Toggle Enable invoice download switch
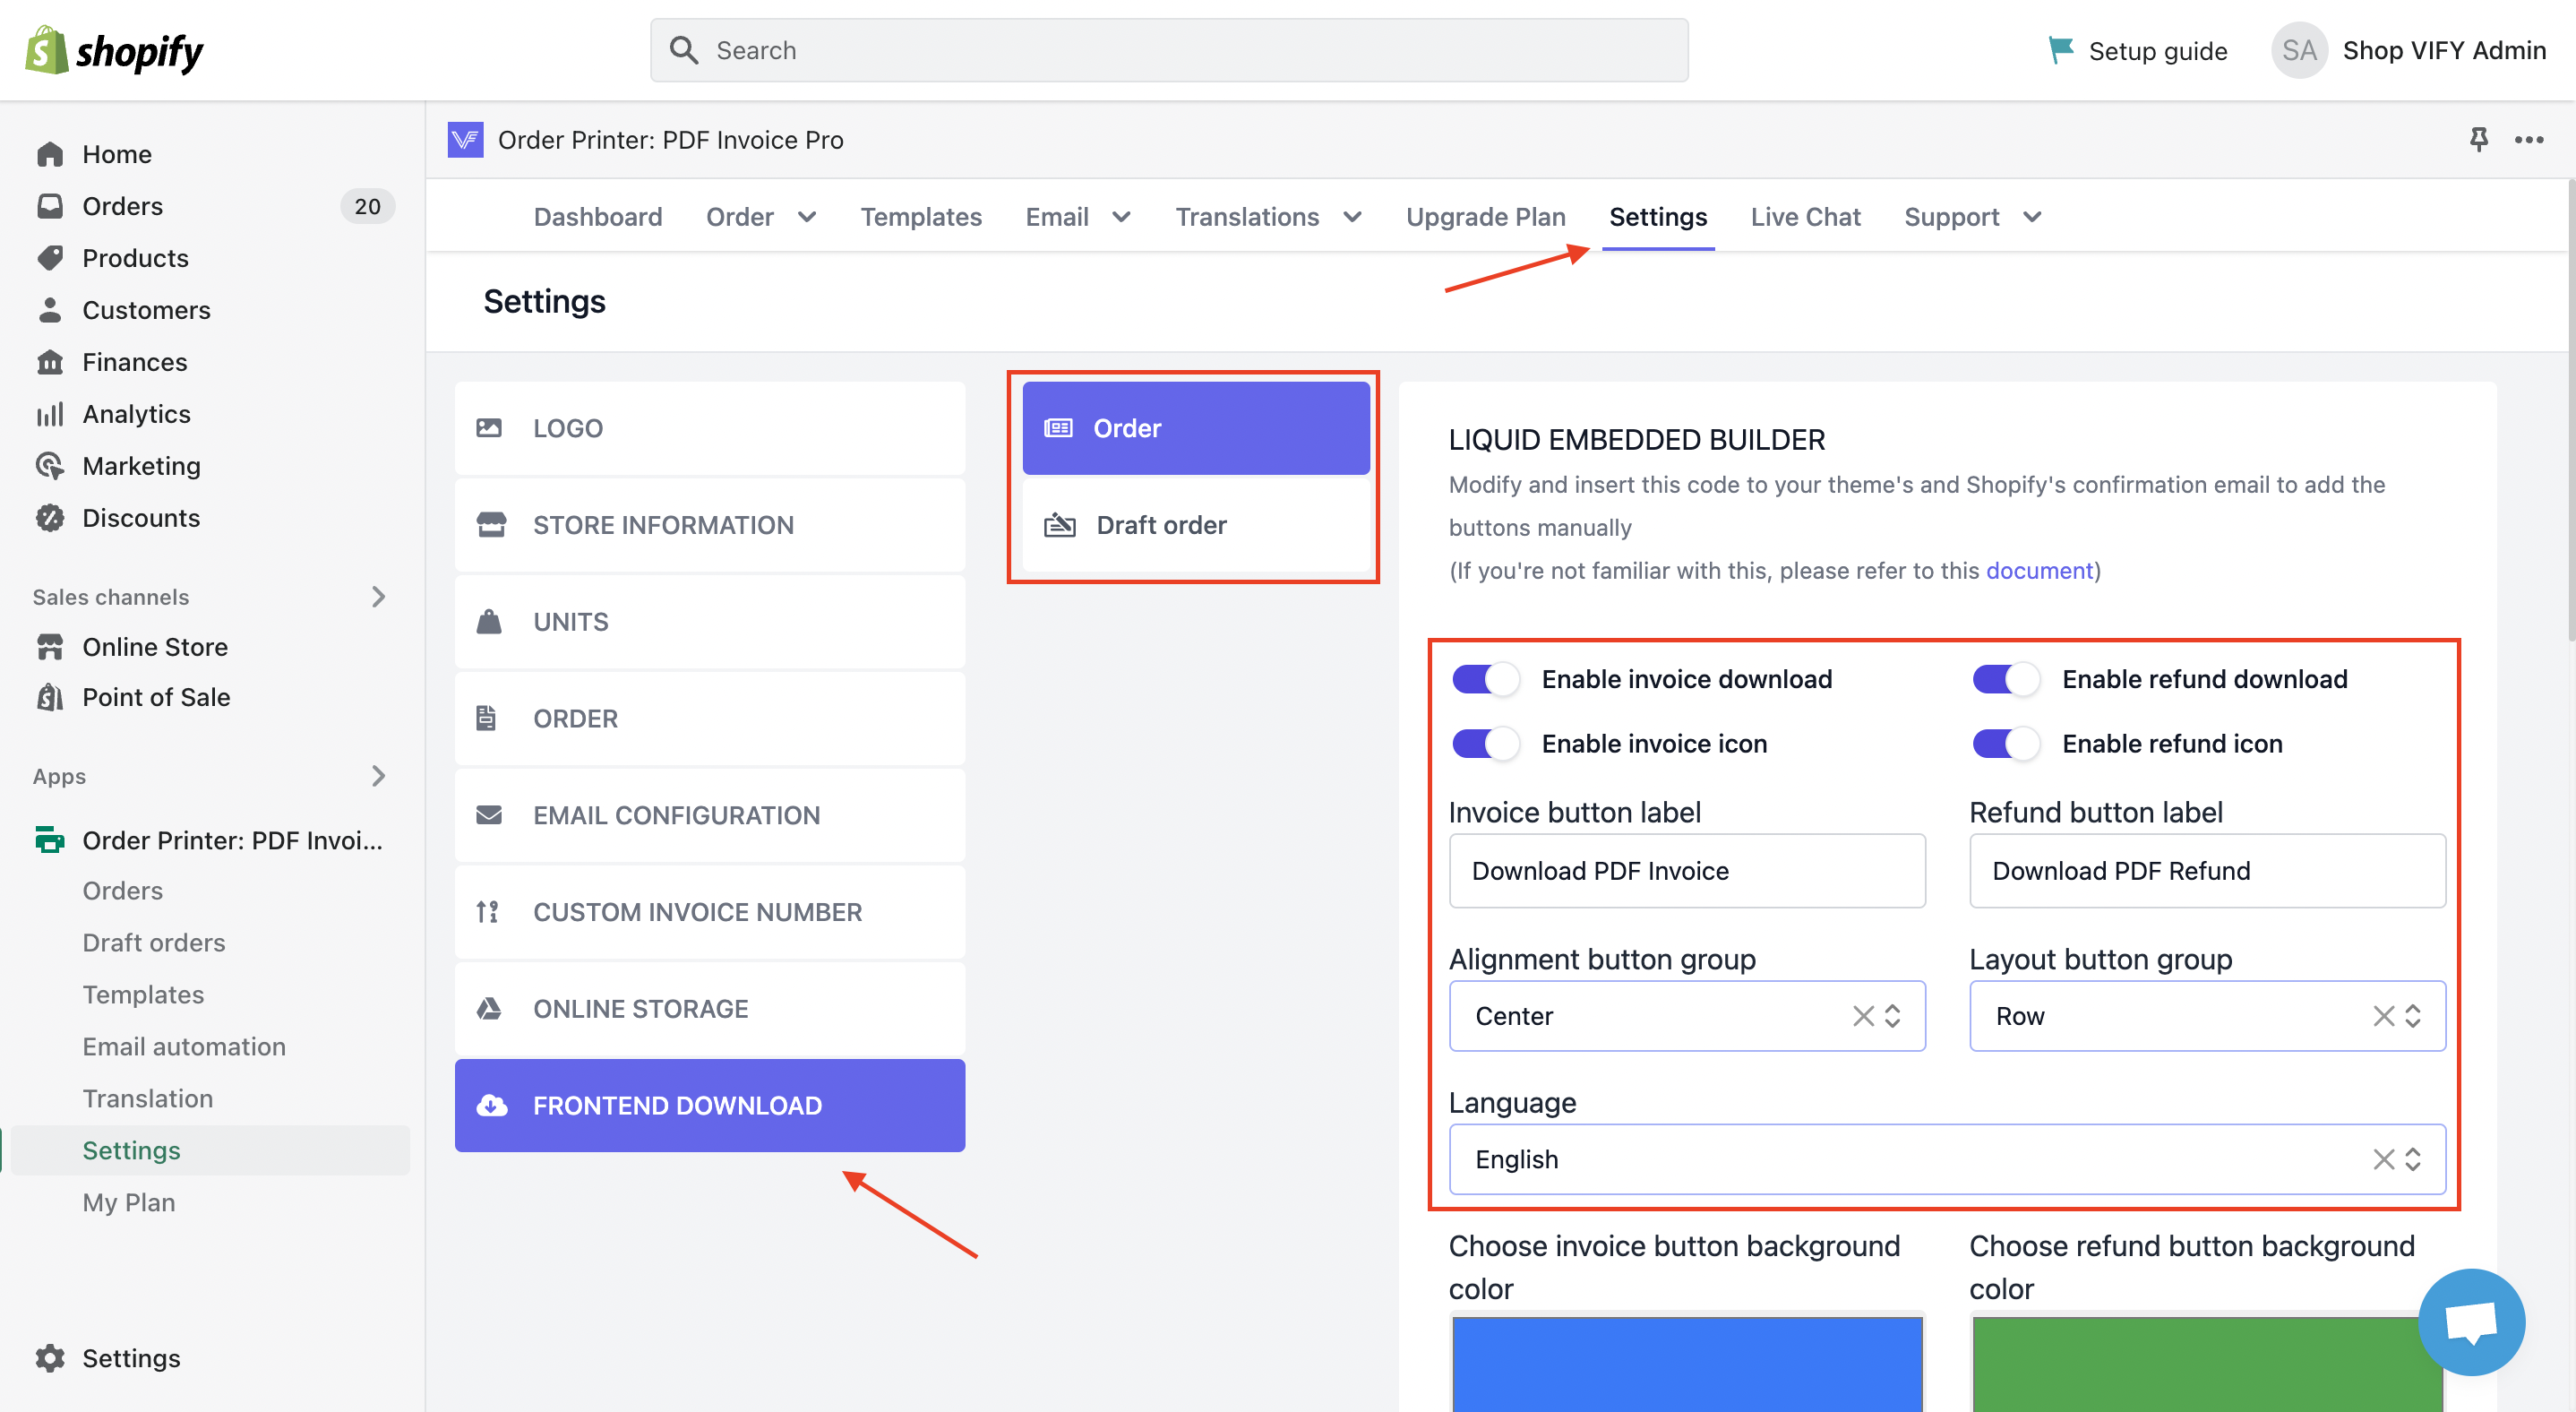 (1485, 679)
